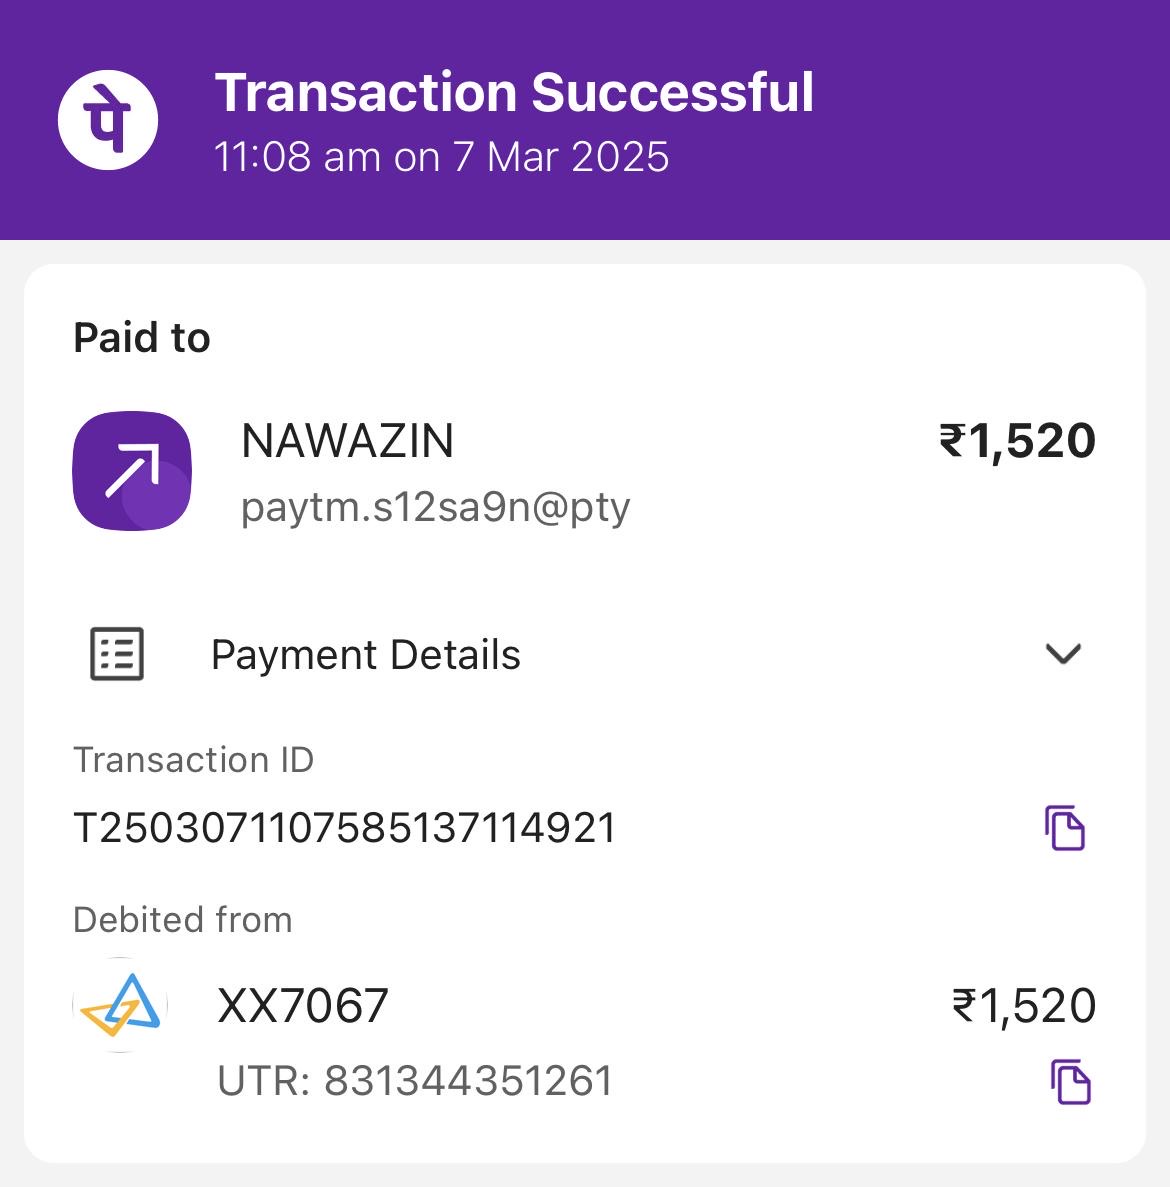
Task: Select the Transaction ID number T2503071107585137114921
Action: (344, 828)
